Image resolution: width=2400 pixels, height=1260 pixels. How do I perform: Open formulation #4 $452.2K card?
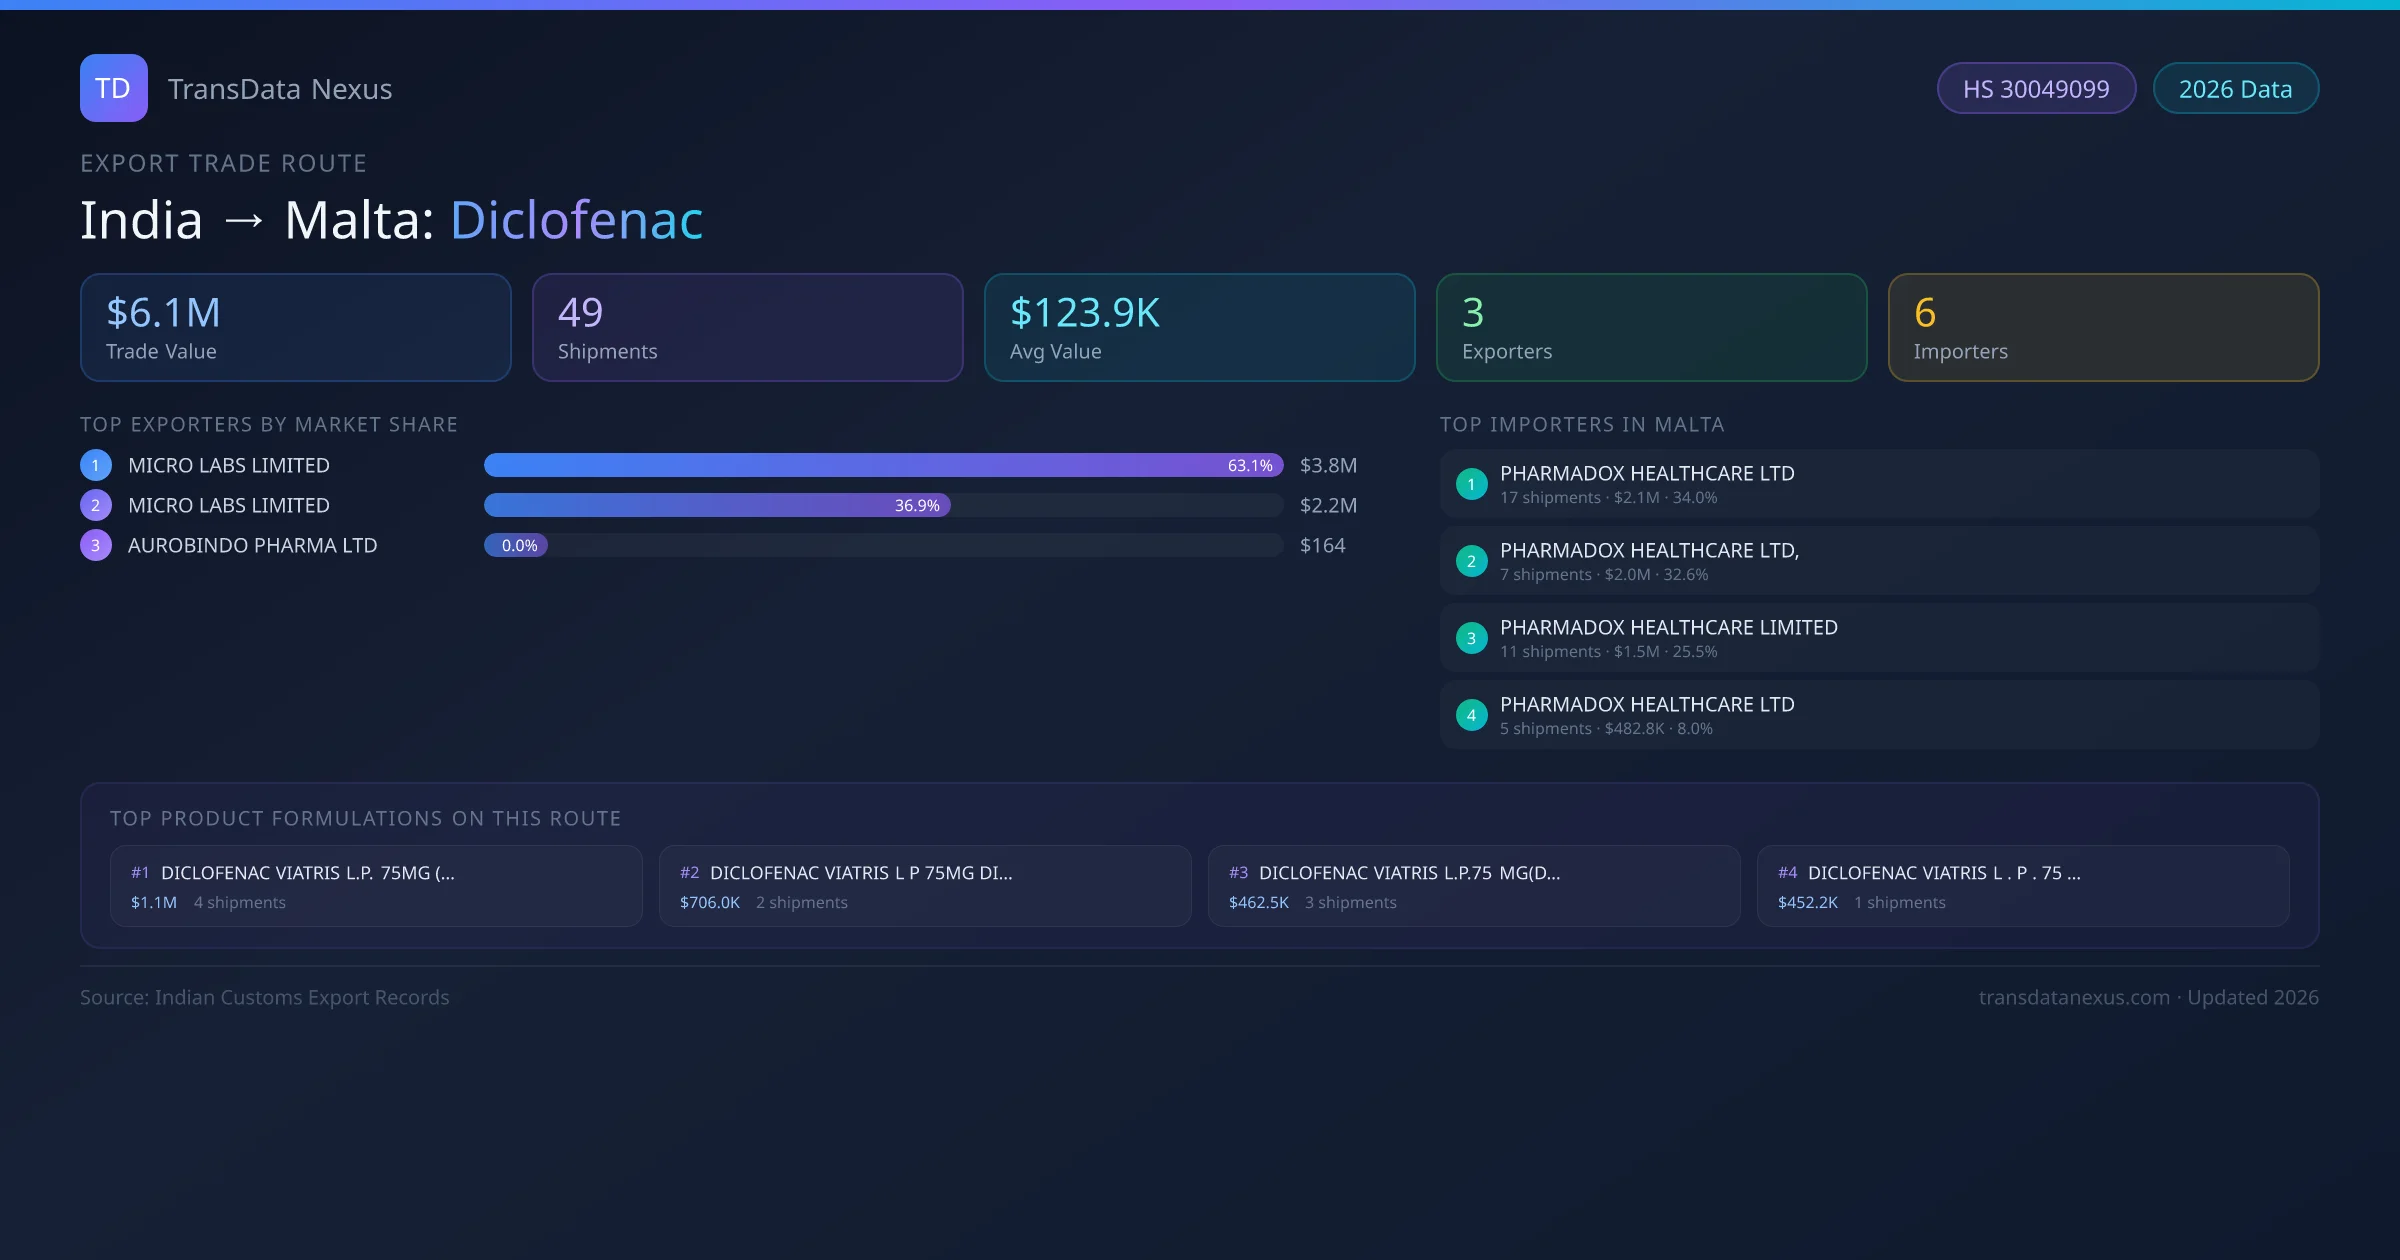(2022, 886)
